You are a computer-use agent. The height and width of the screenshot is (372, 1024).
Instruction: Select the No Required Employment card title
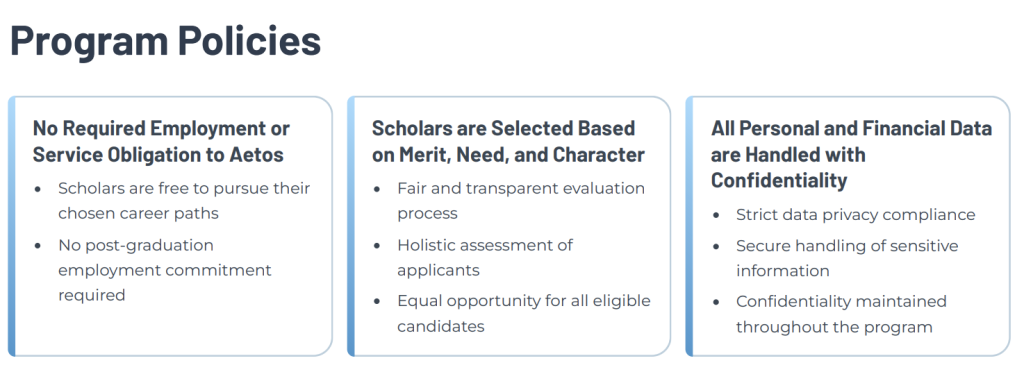click(161, 141)
